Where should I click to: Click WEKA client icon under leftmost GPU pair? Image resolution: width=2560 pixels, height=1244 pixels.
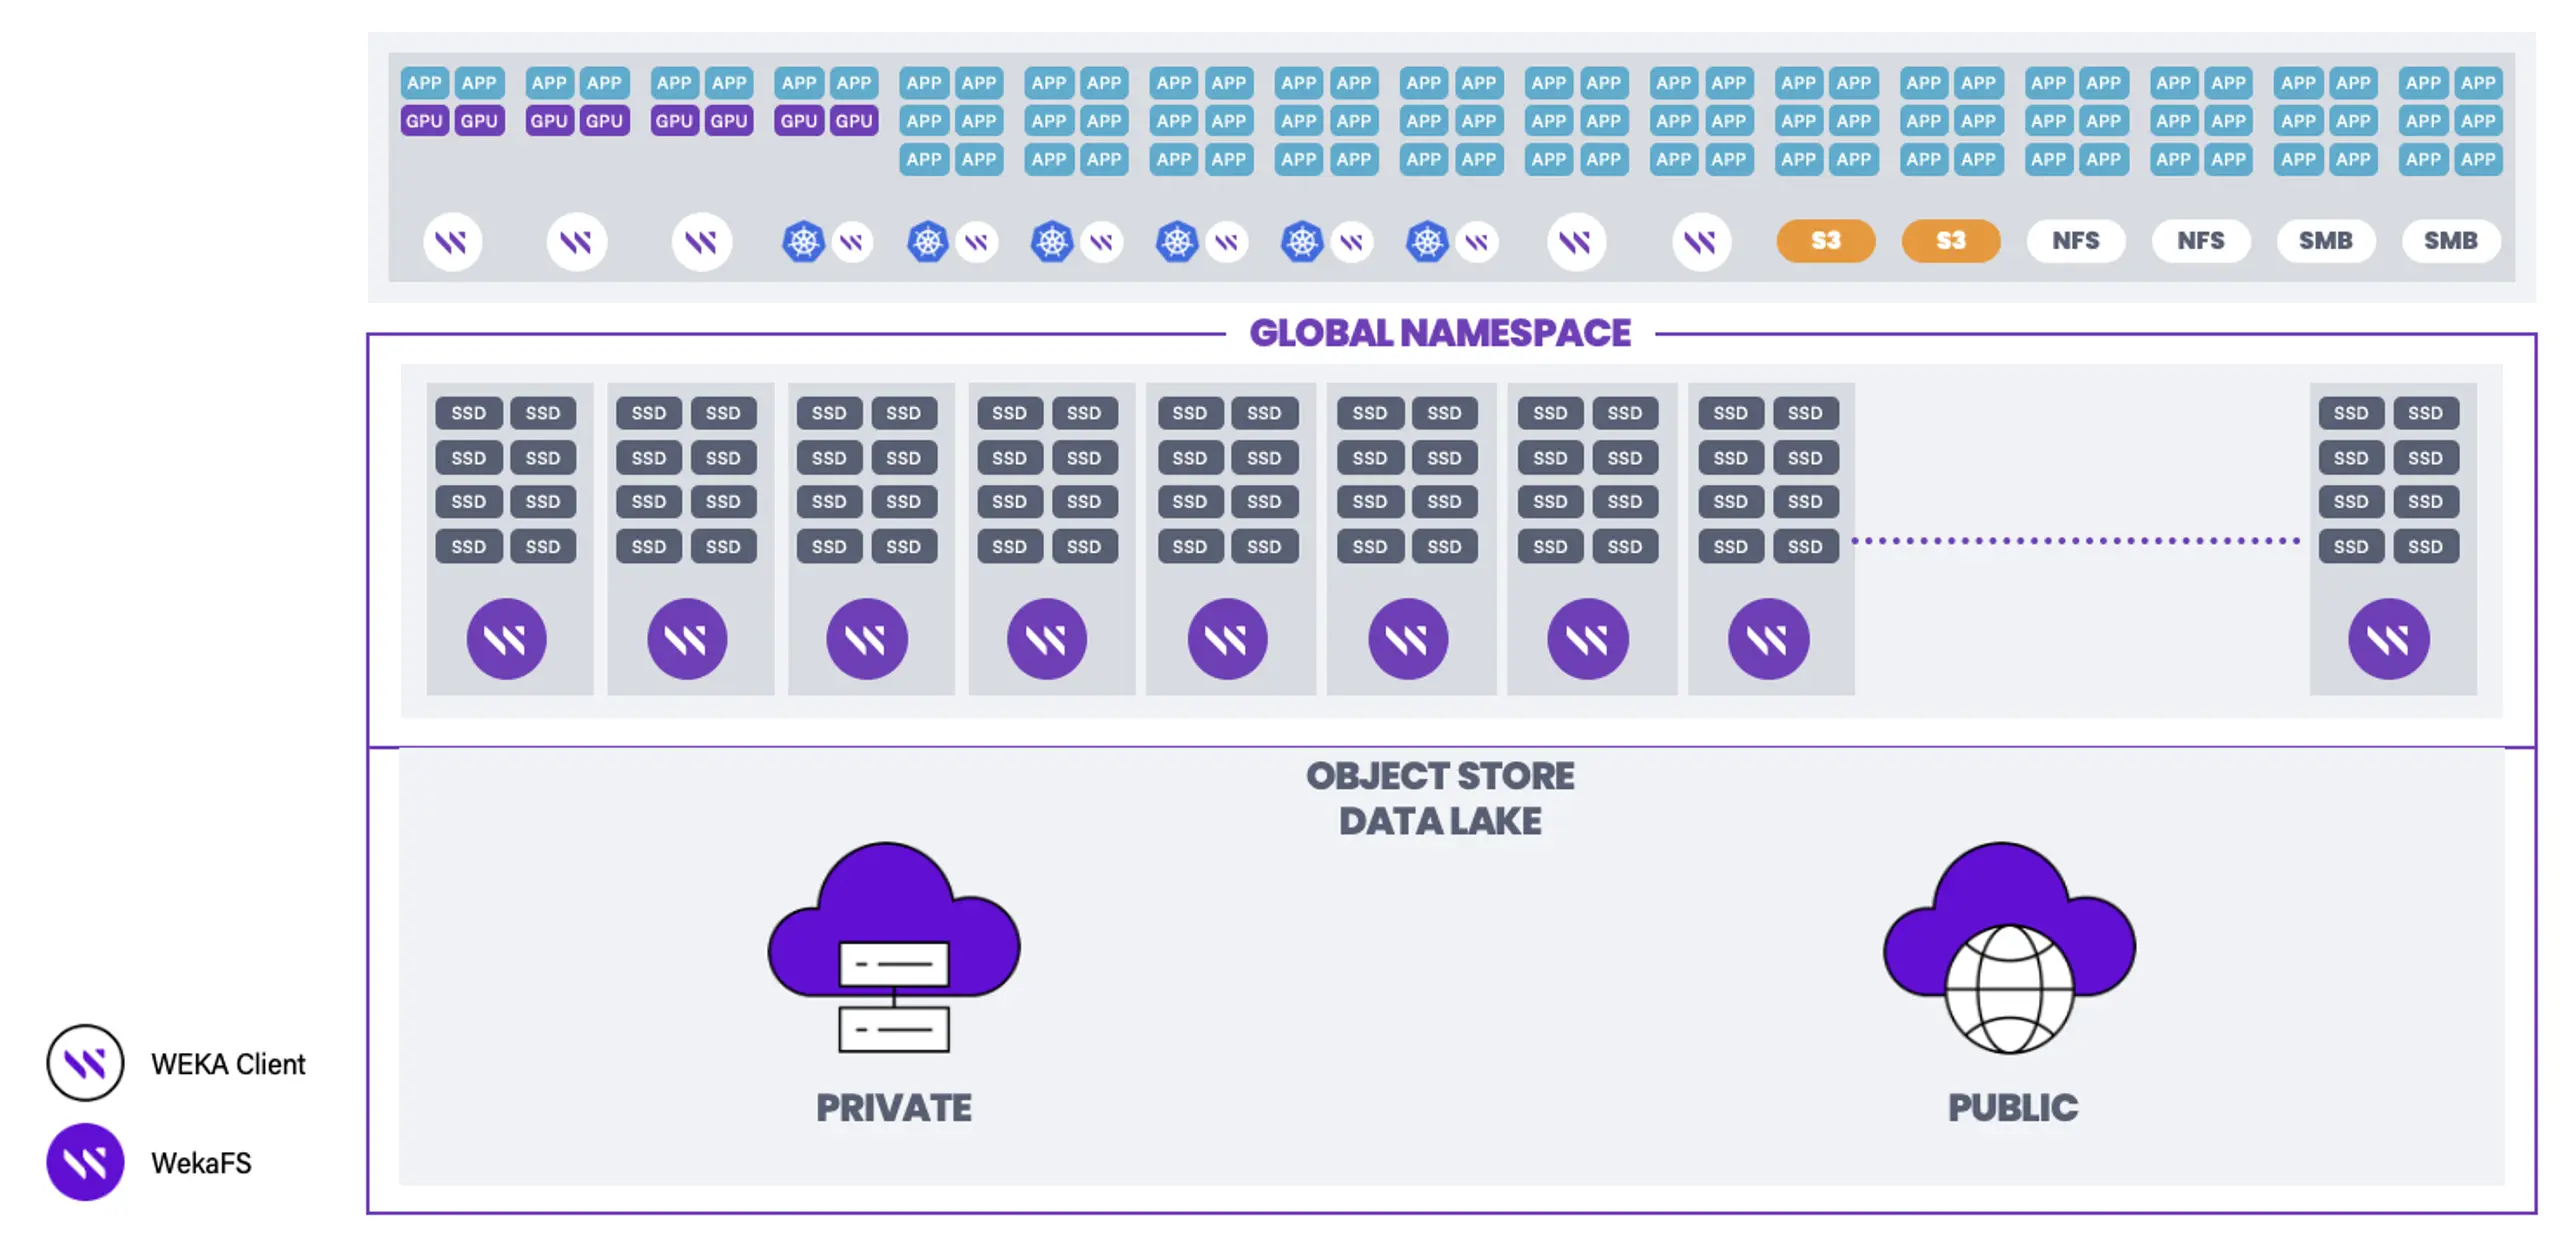pyautogui.click(x=452, y=241)
